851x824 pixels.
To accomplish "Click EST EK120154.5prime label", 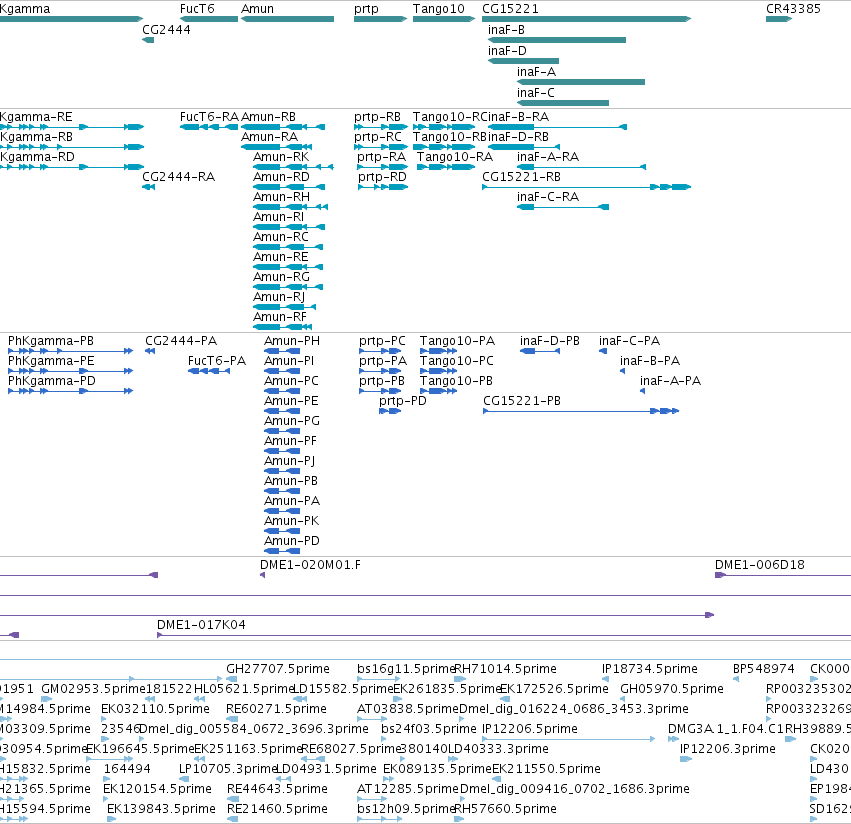I will pos(157,789).
